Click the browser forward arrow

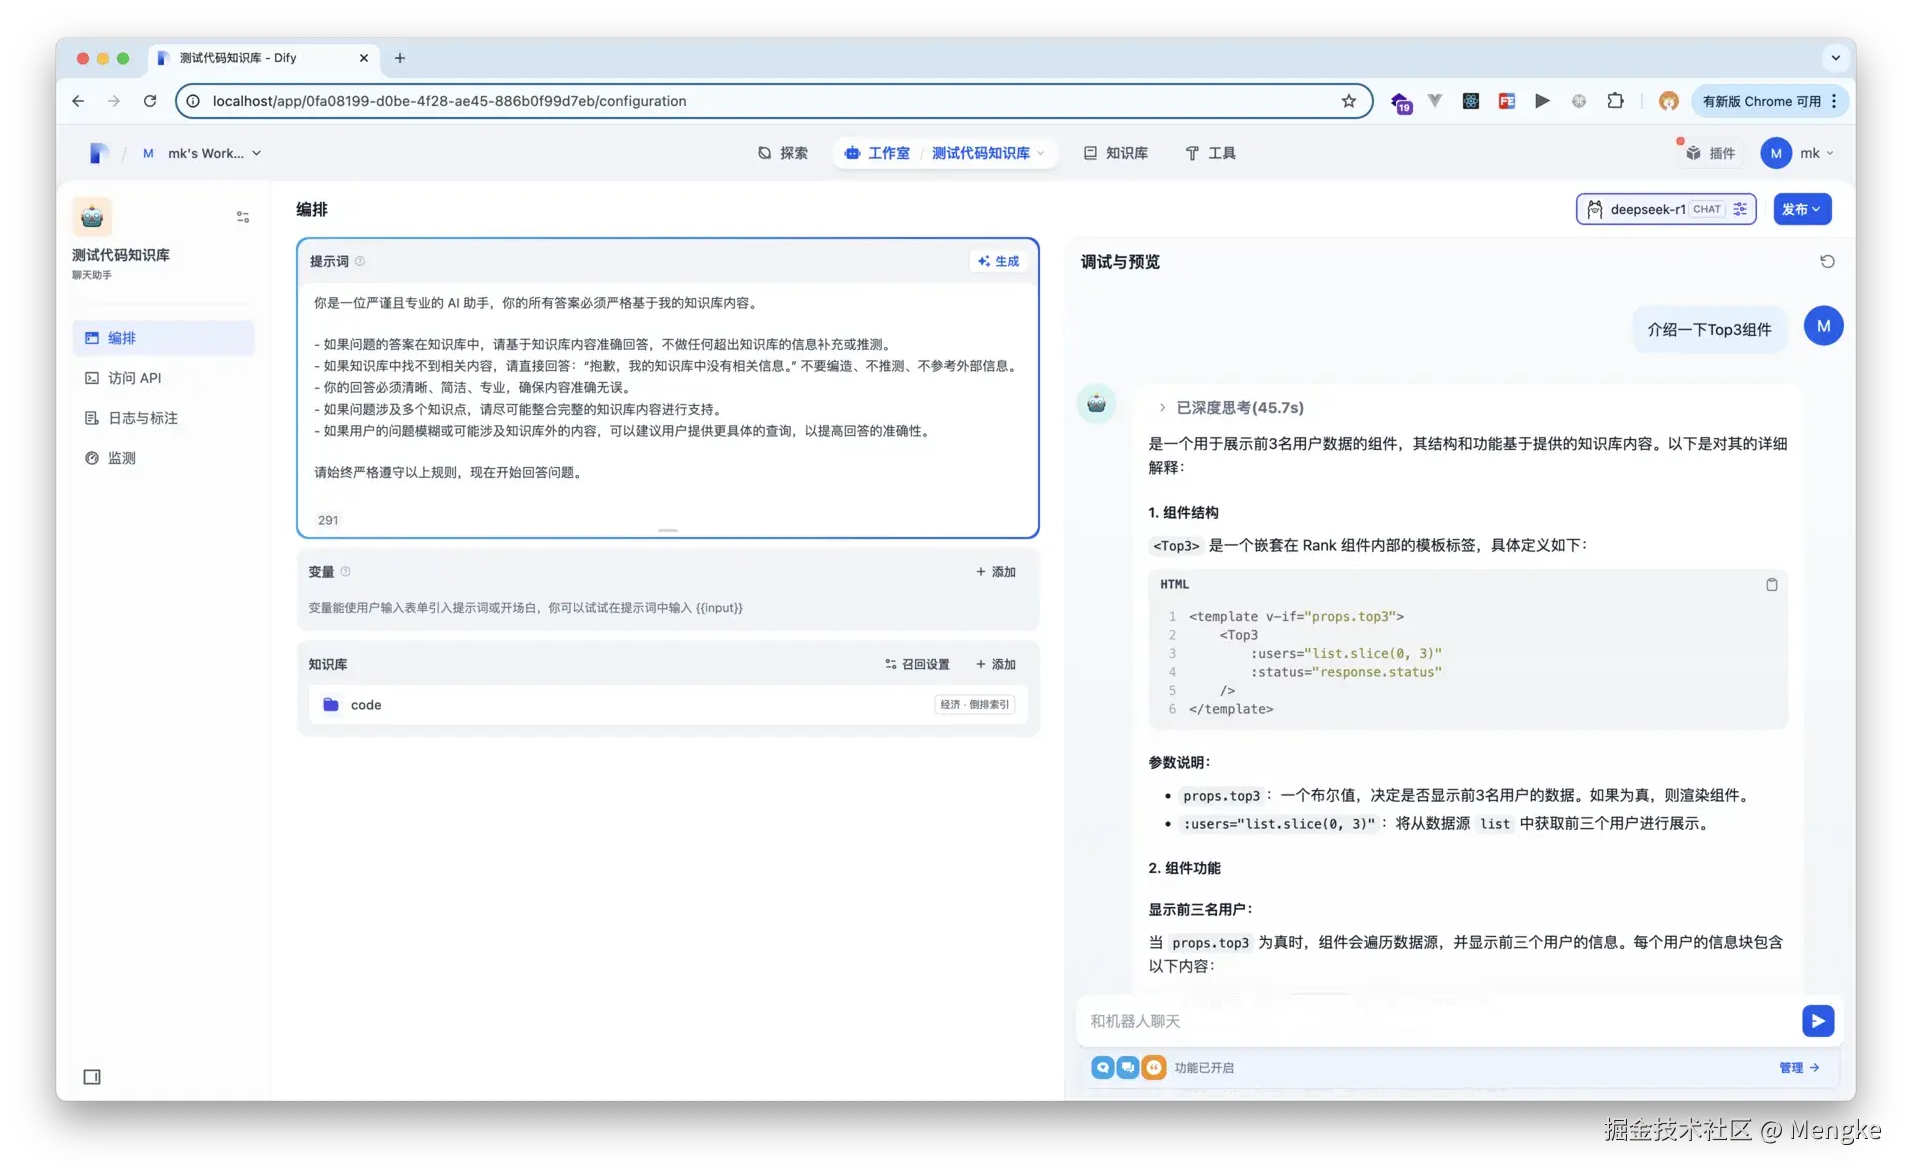[x=114, y=101]
